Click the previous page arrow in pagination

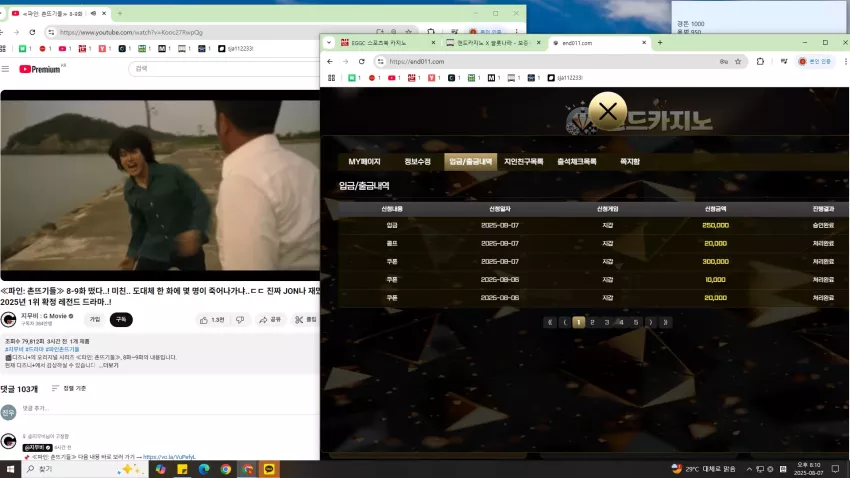click(x=564, y=322)
